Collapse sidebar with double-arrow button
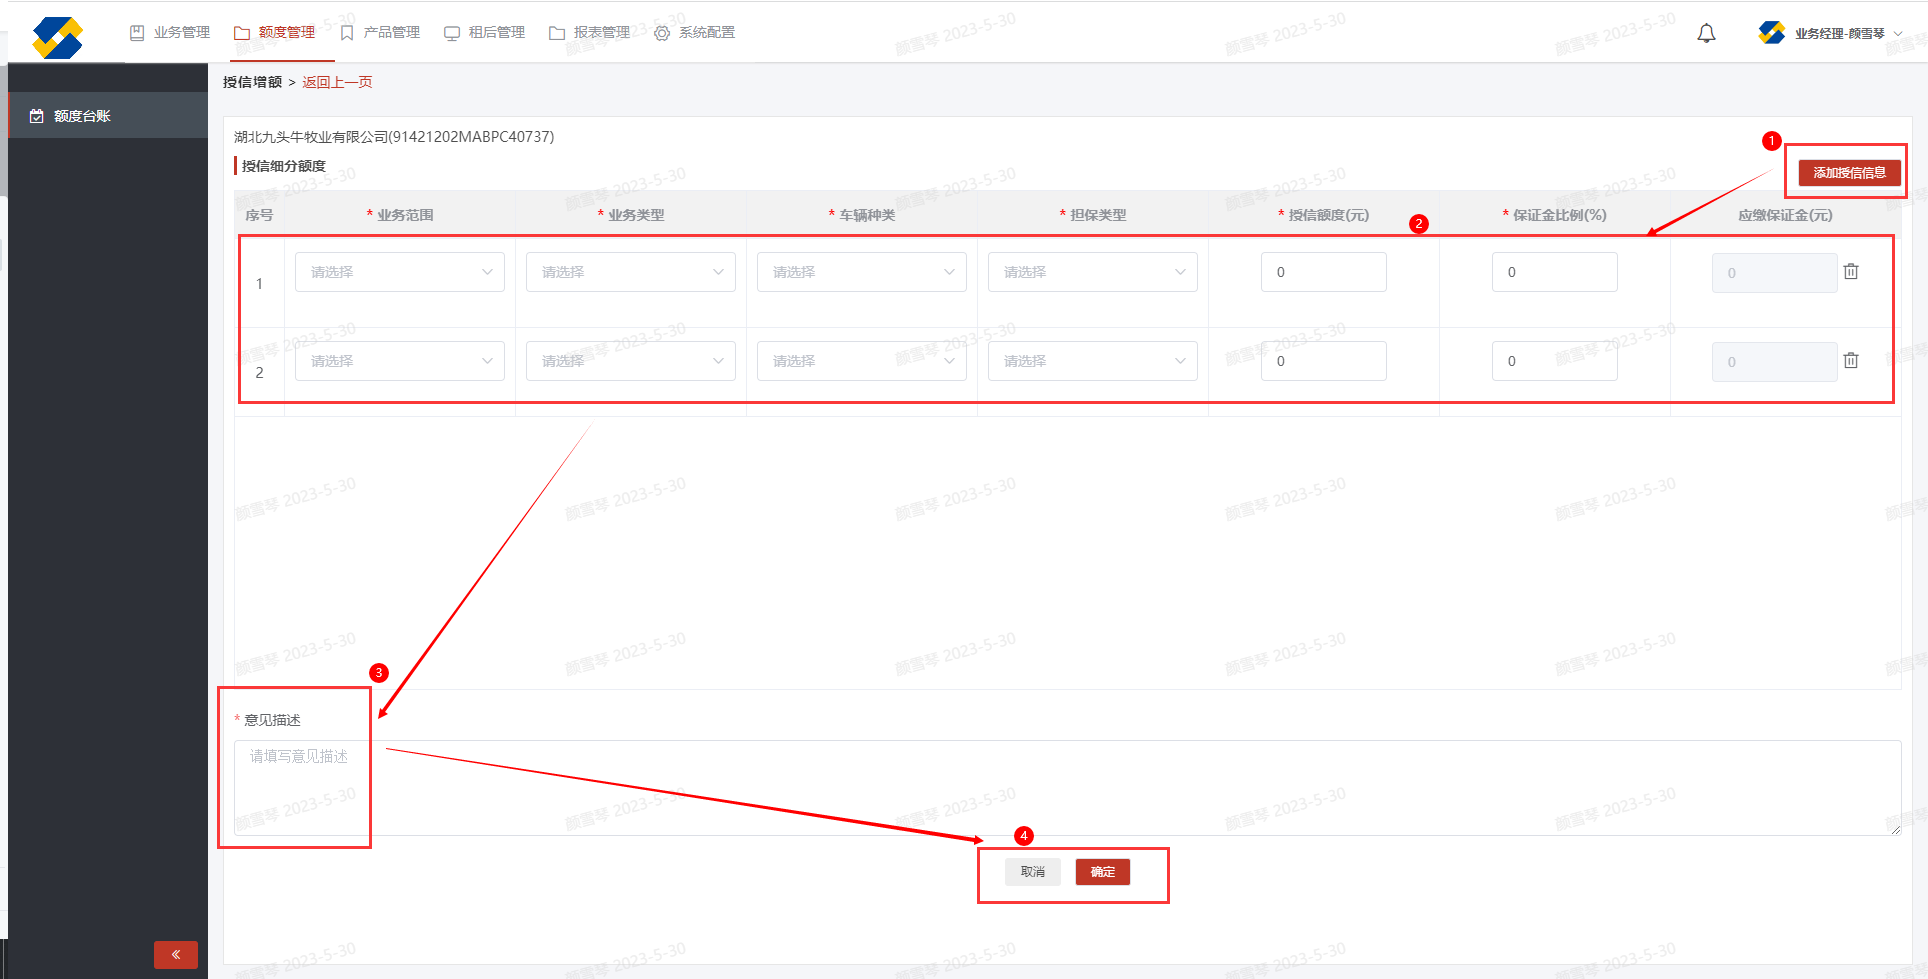The height and width of the screenshot is (979, 1928). 176,954
